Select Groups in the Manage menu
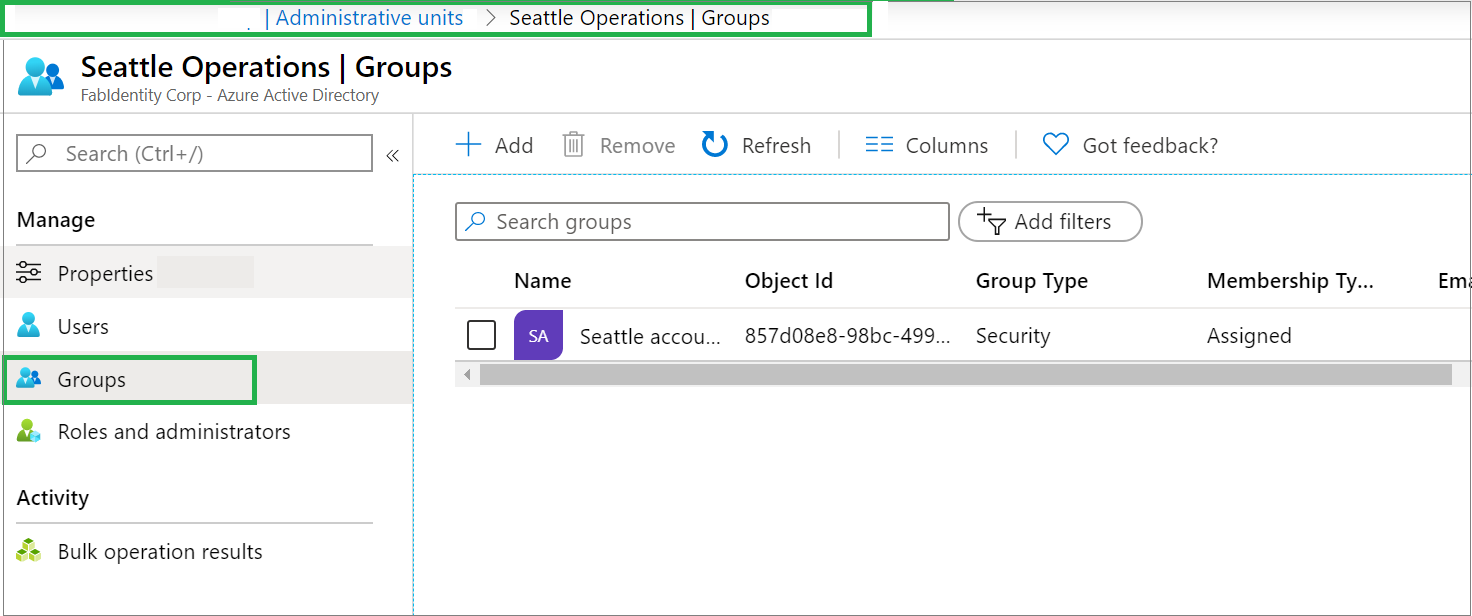 coord(91,379)
